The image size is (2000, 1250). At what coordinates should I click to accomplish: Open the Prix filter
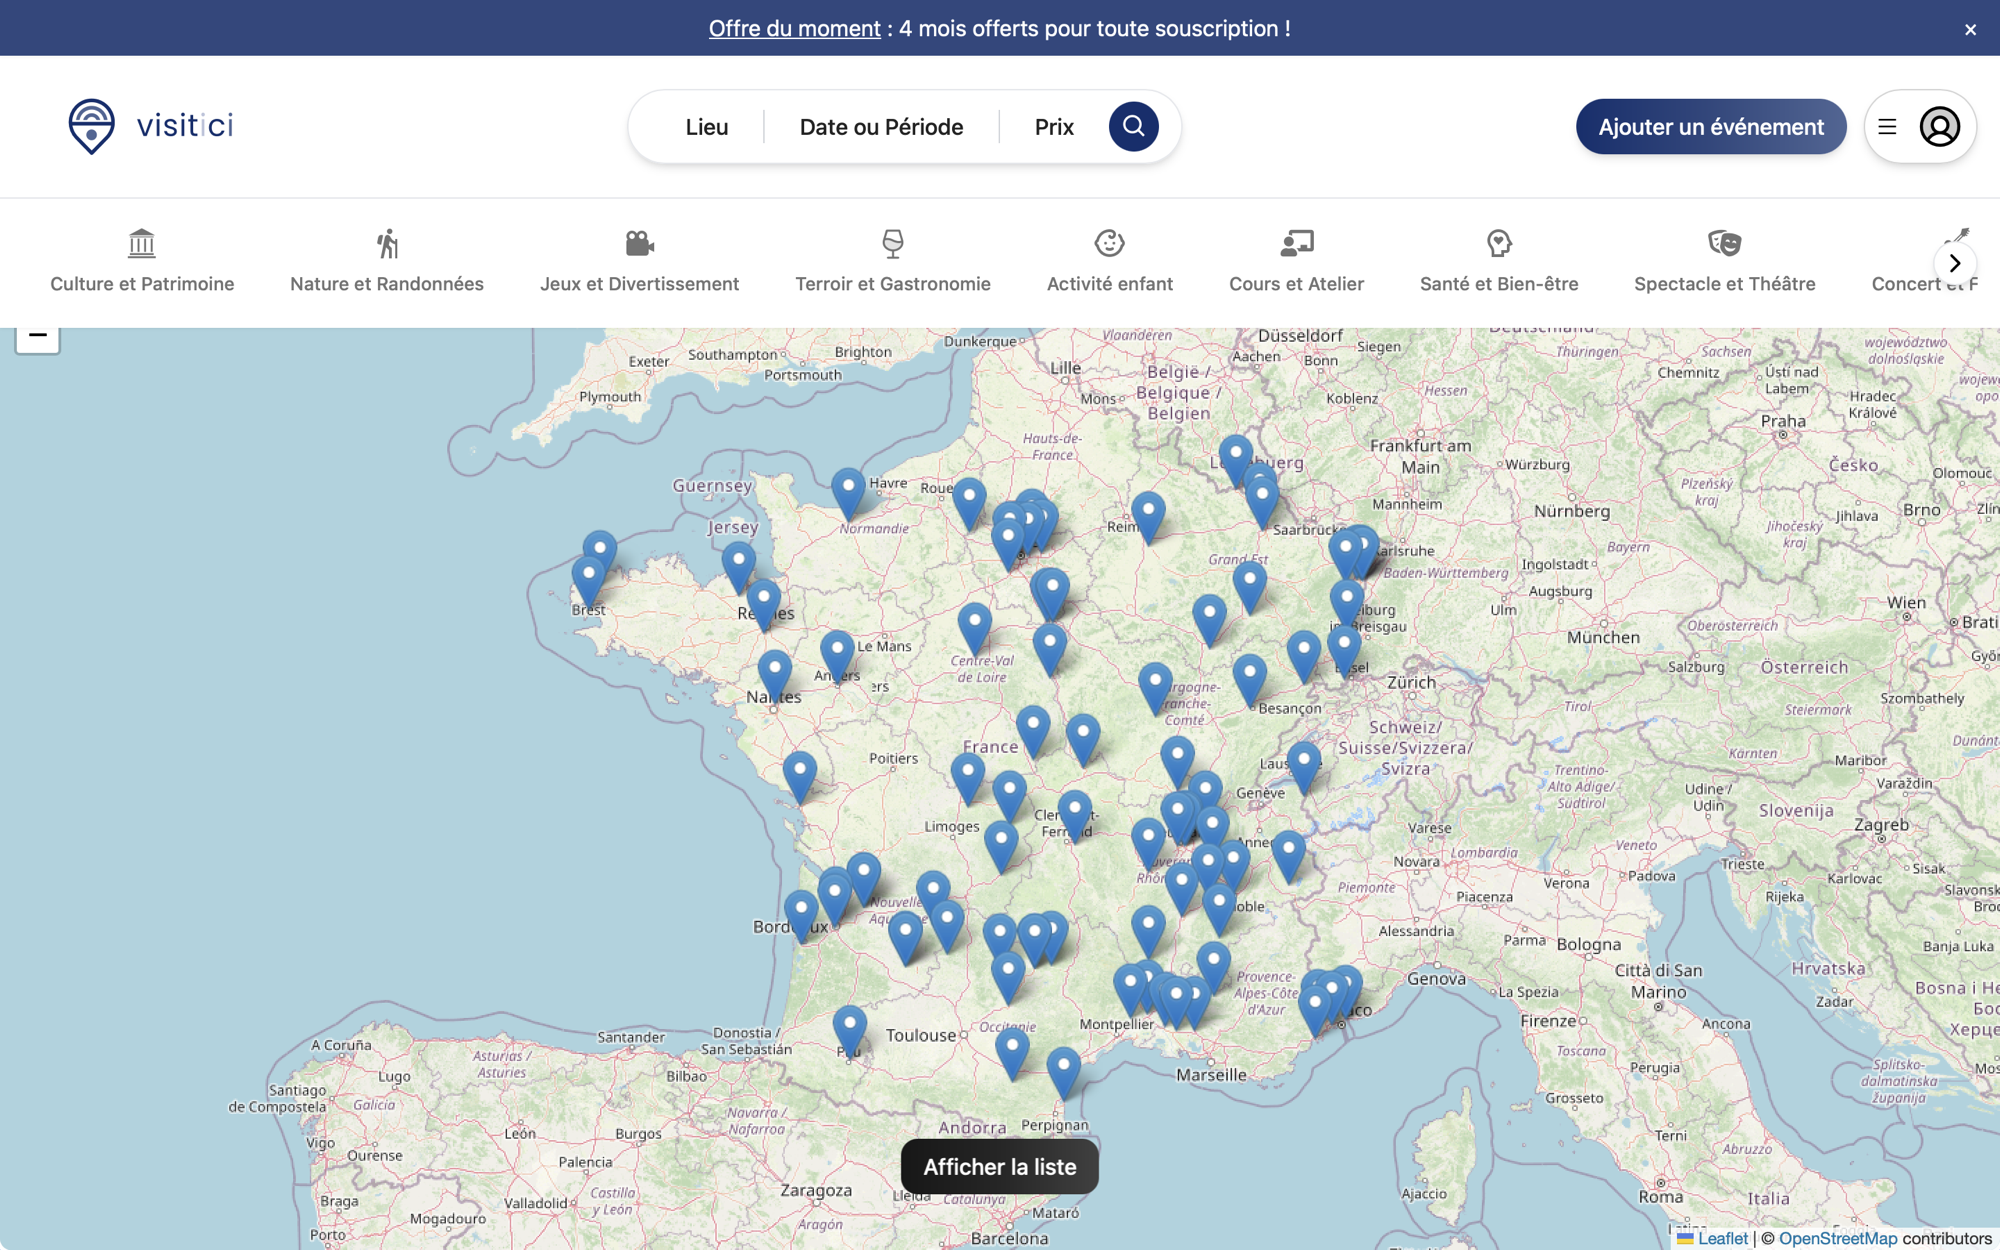pyautogui.click(x=1053, y=126)
